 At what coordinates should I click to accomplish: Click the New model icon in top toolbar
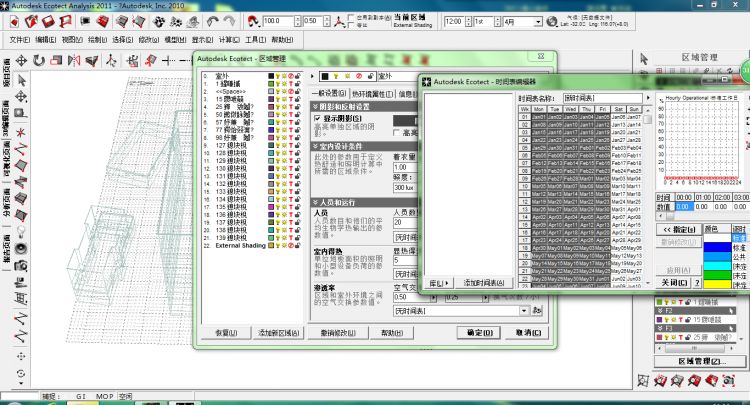[x=14, y=22]
